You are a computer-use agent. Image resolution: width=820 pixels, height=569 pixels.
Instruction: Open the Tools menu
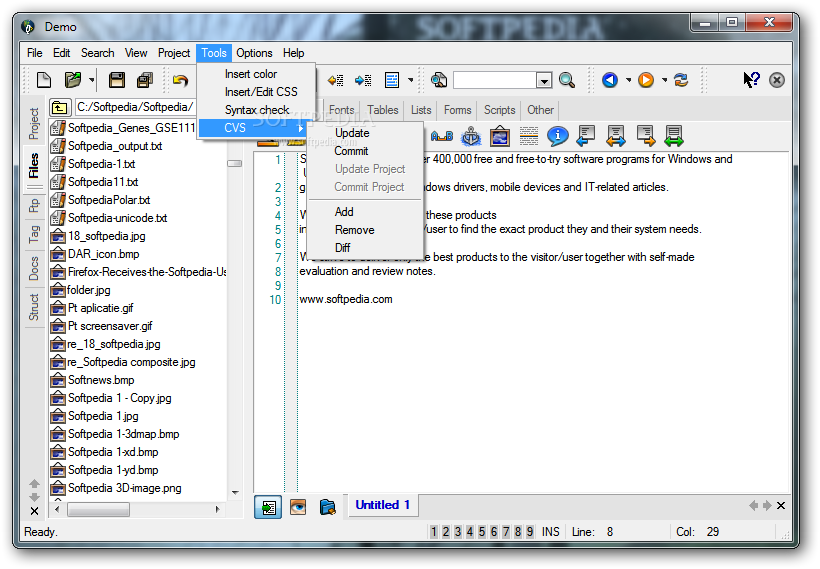click(214, 53)
